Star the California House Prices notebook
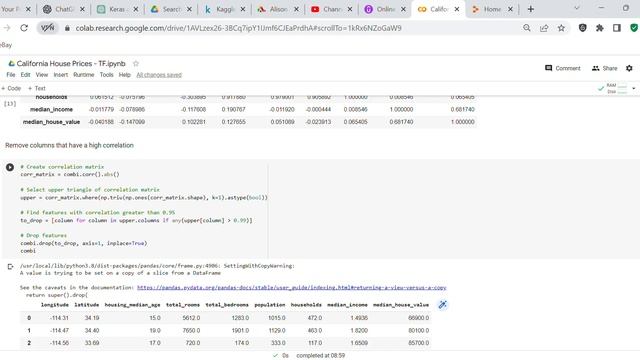 click(136, 64)
